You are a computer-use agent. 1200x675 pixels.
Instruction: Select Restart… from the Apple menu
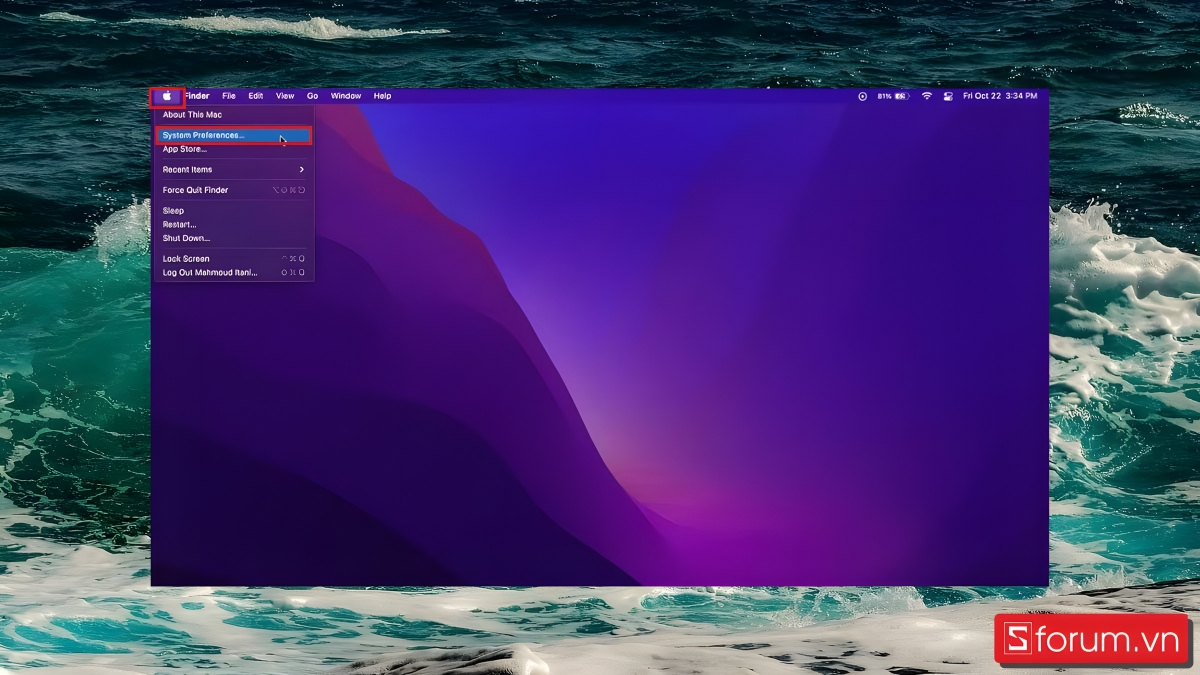pyautogui.click(x=233, y=225)
